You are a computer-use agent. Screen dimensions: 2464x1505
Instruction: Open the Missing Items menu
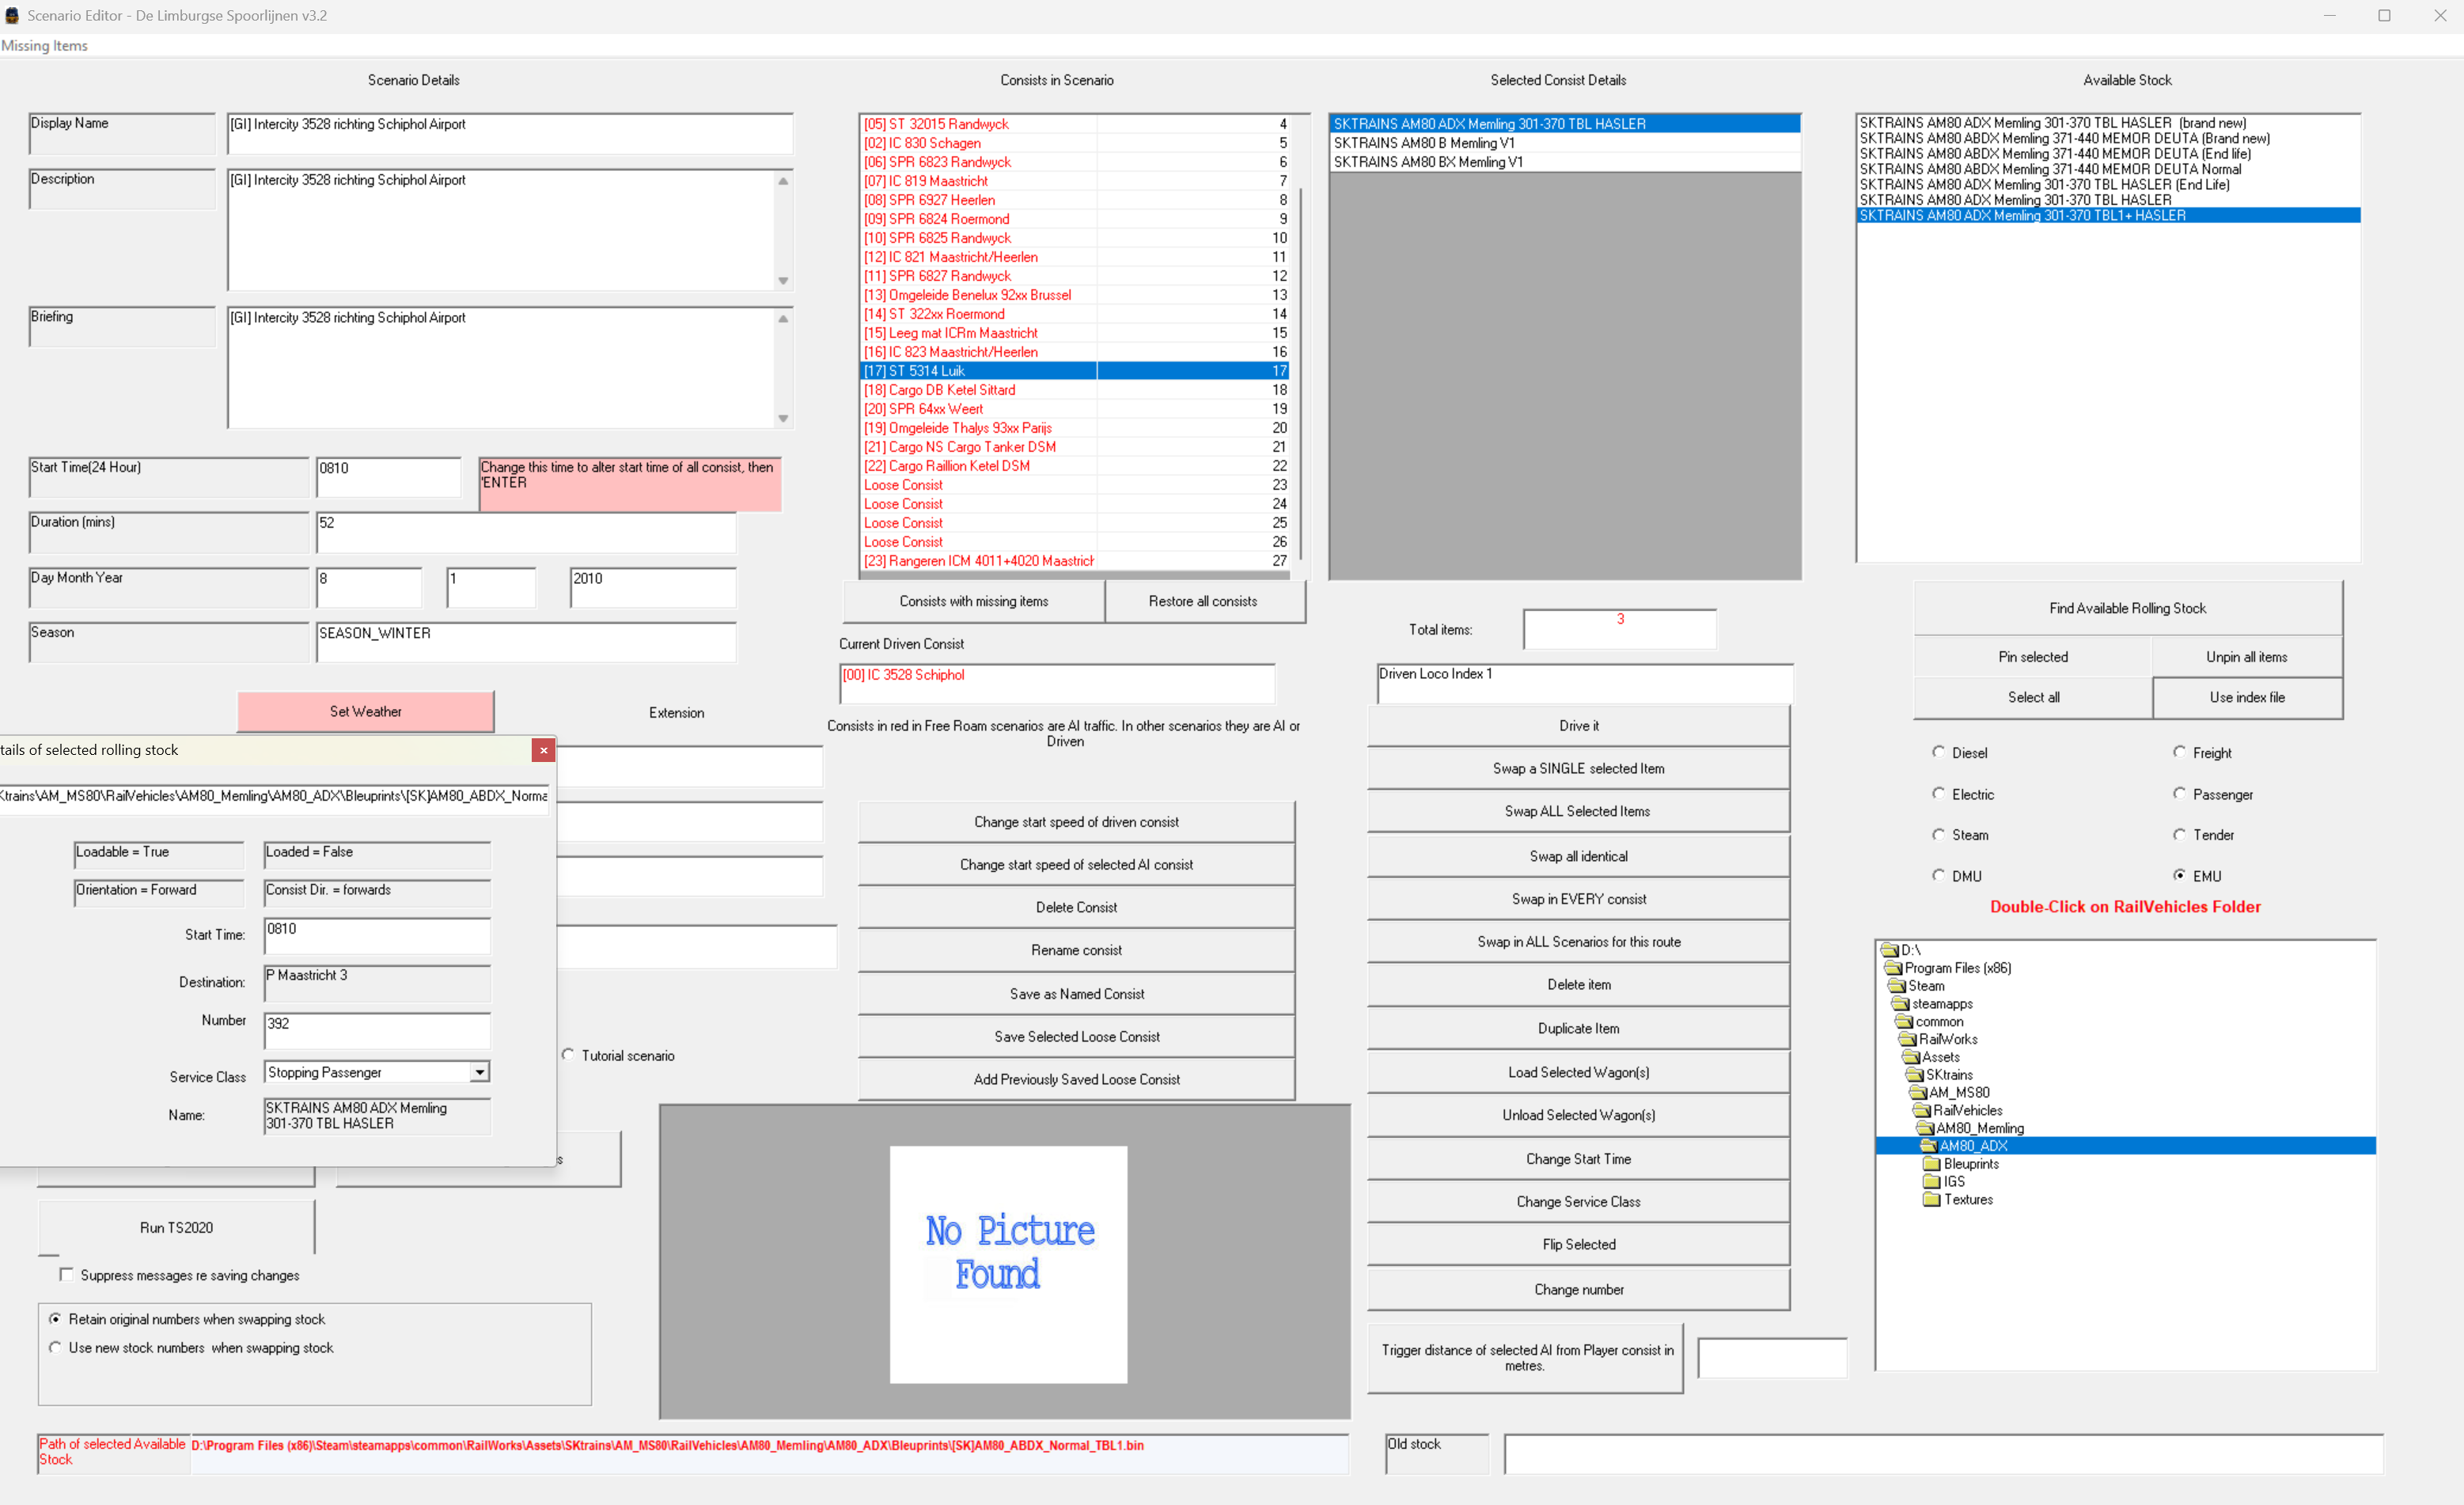[x=44, y=46]
